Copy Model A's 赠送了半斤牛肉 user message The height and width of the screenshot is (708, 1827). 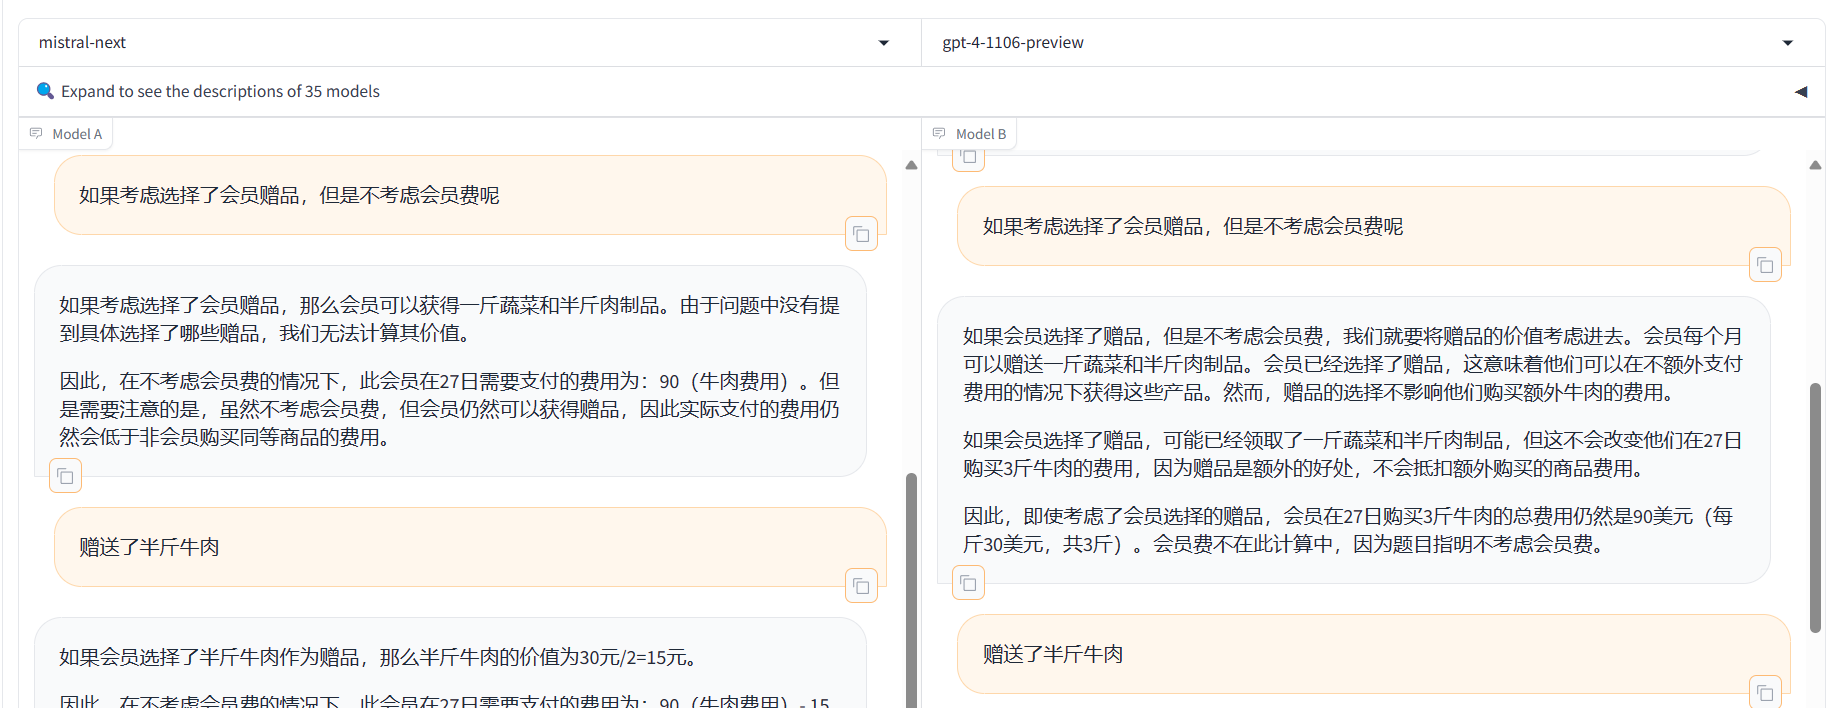(x=861, y=586)
